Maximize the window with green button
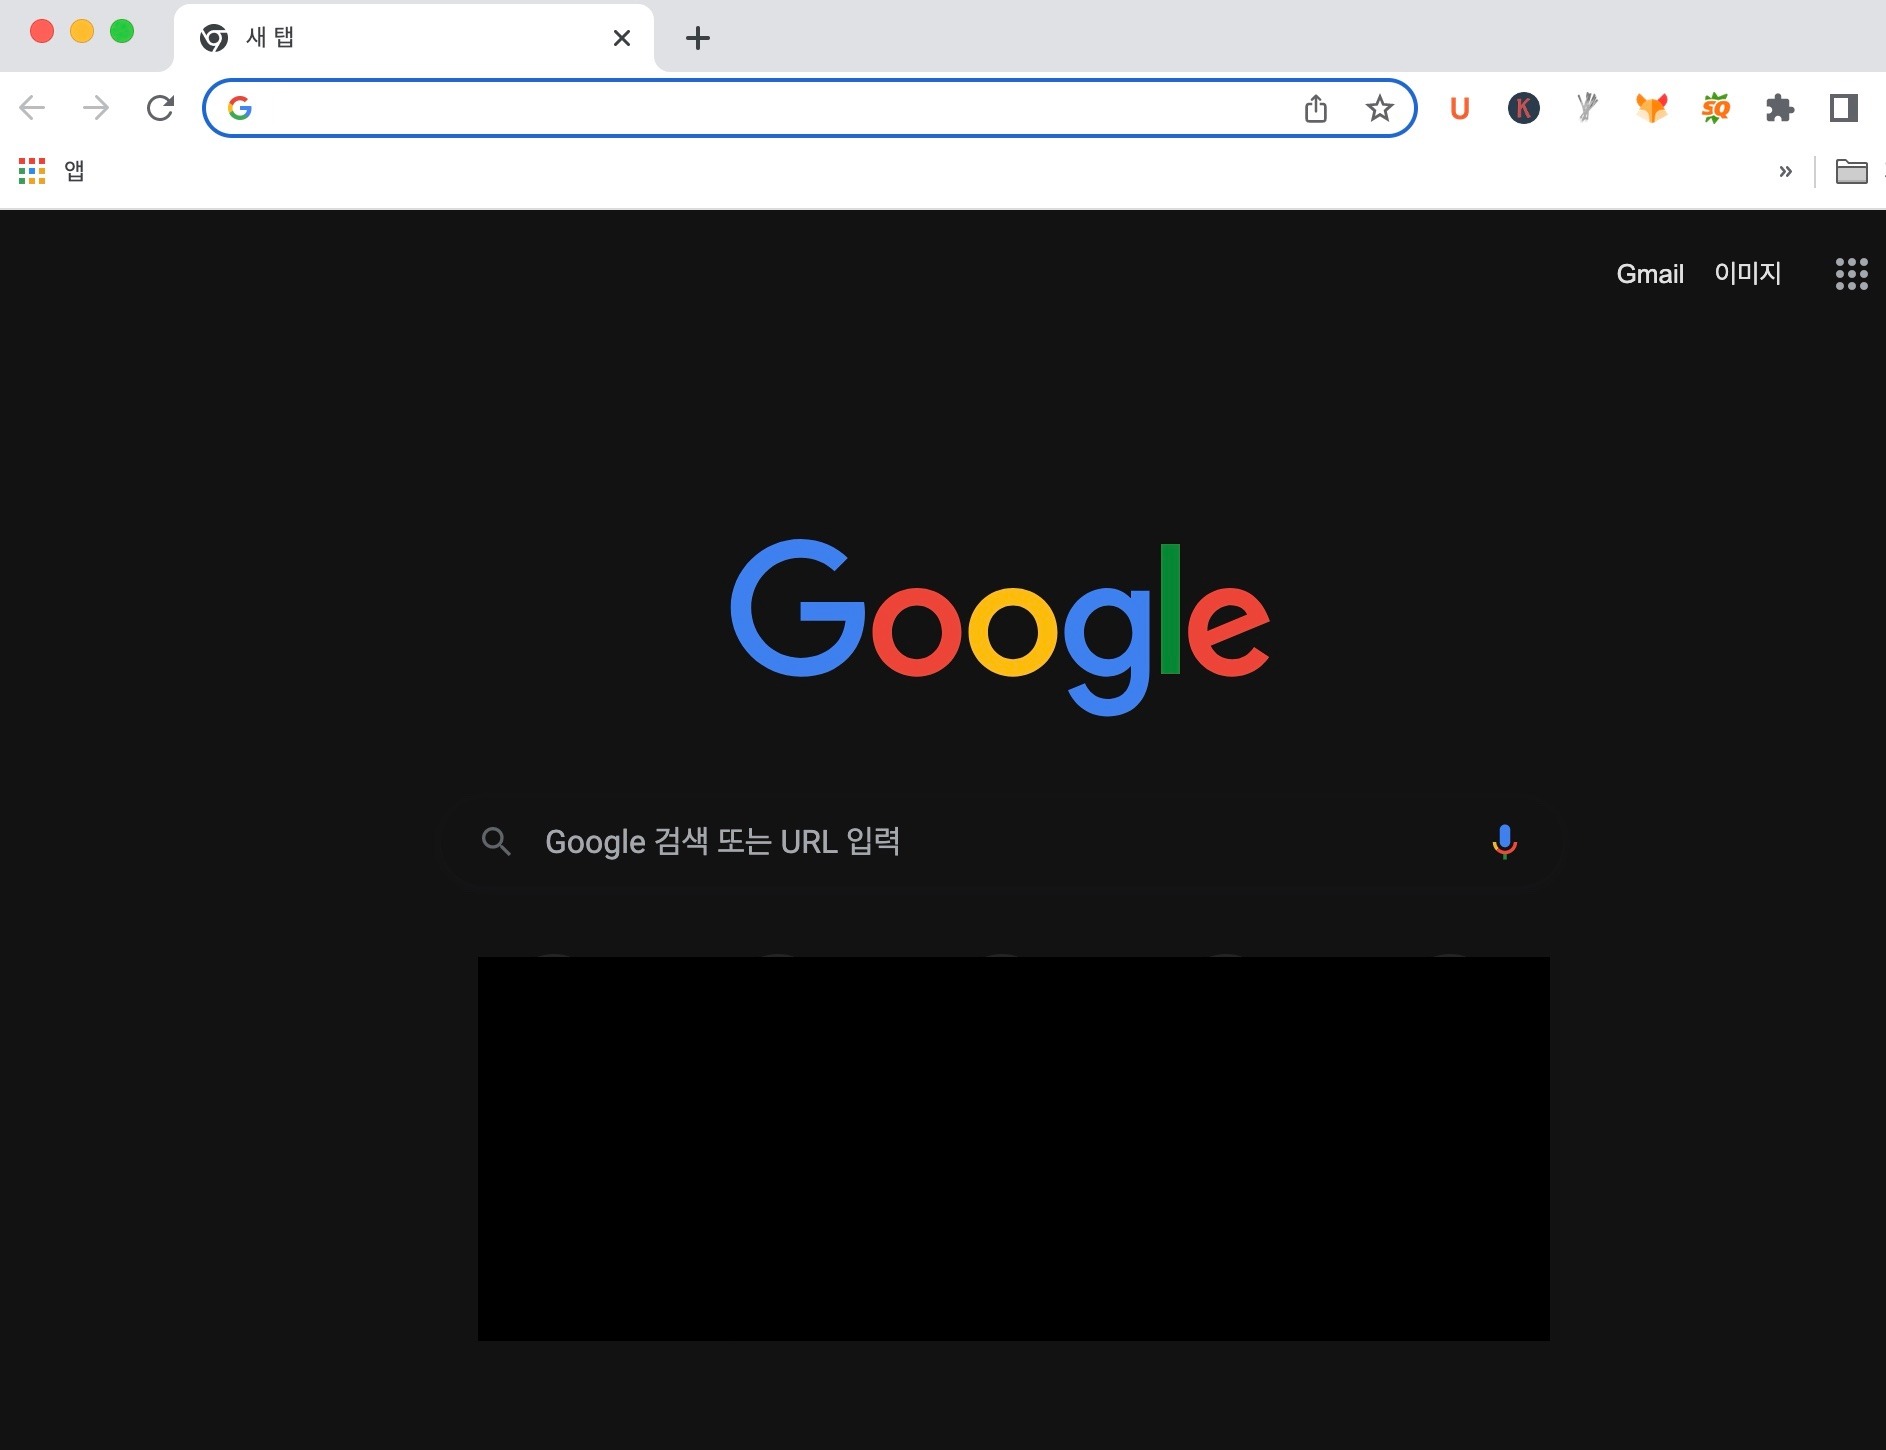 tap(122, 31)
